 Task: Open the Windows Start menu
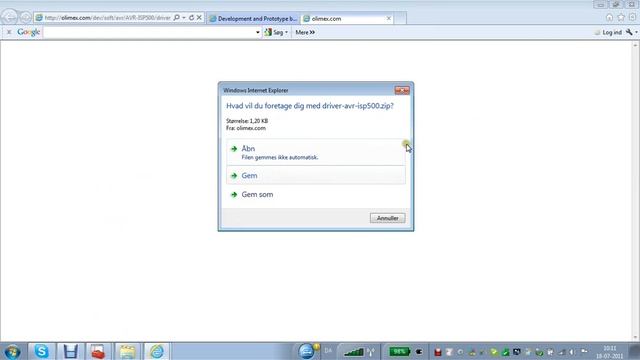12,351
